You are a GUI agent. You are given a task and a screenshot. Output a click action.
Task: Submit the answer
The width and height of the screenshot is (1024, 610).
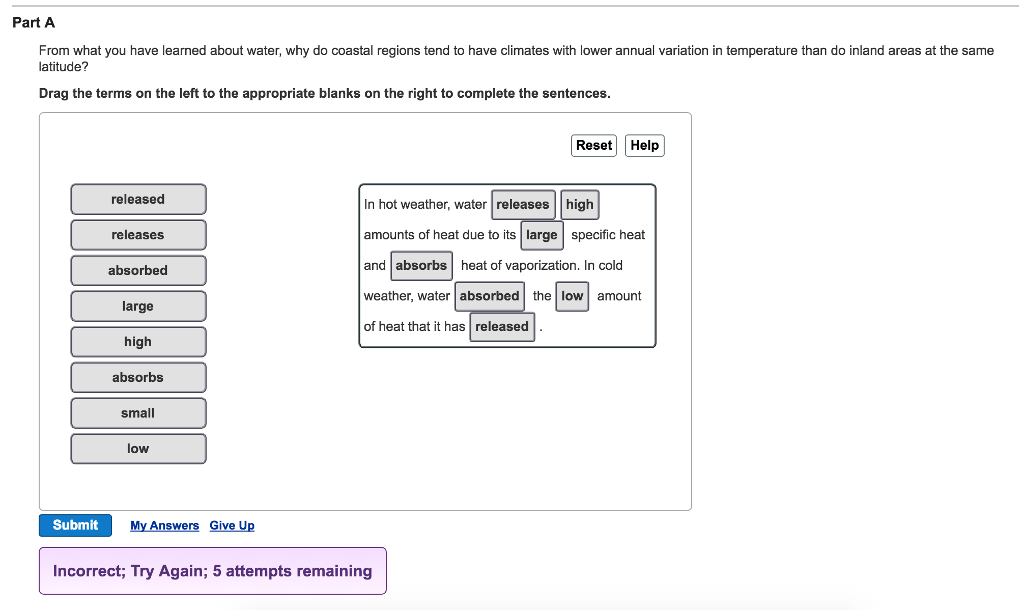coord(75,525)
